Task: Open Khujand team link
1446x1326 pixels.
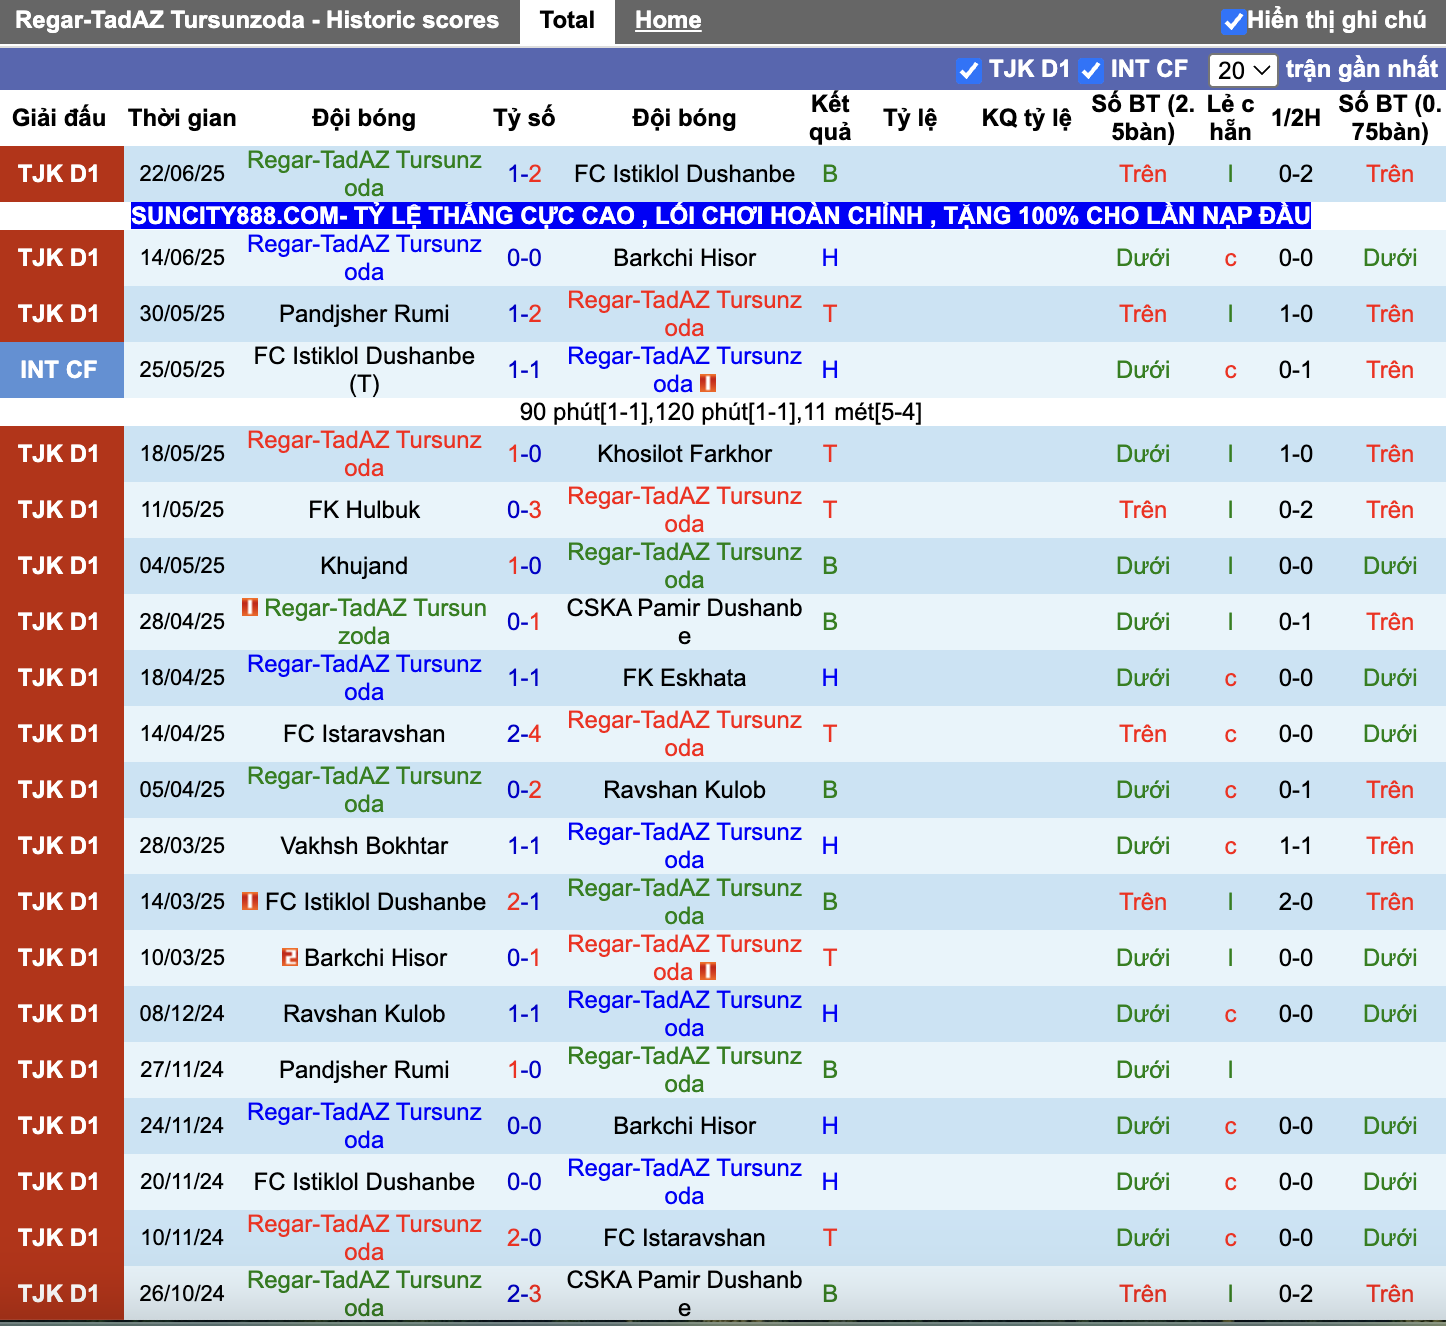Action: pyautogui.click(x=364, y=566)
